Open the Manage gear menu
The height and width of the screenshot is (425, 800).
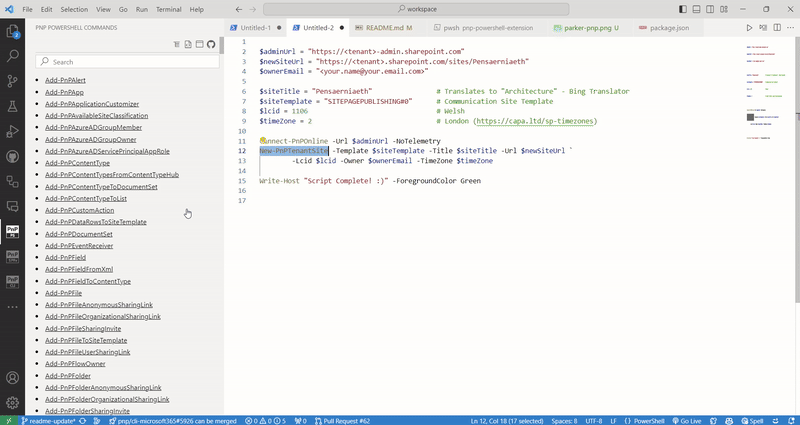click(x=12, y=402)
